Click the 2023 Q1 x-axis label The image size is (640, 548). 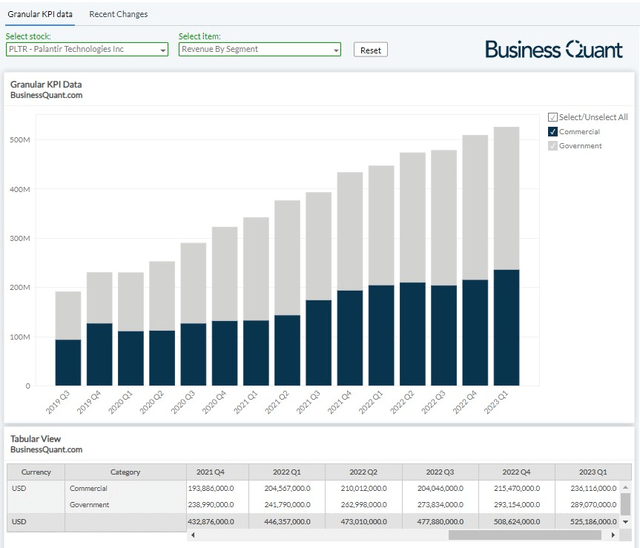[x=496, y=402]
